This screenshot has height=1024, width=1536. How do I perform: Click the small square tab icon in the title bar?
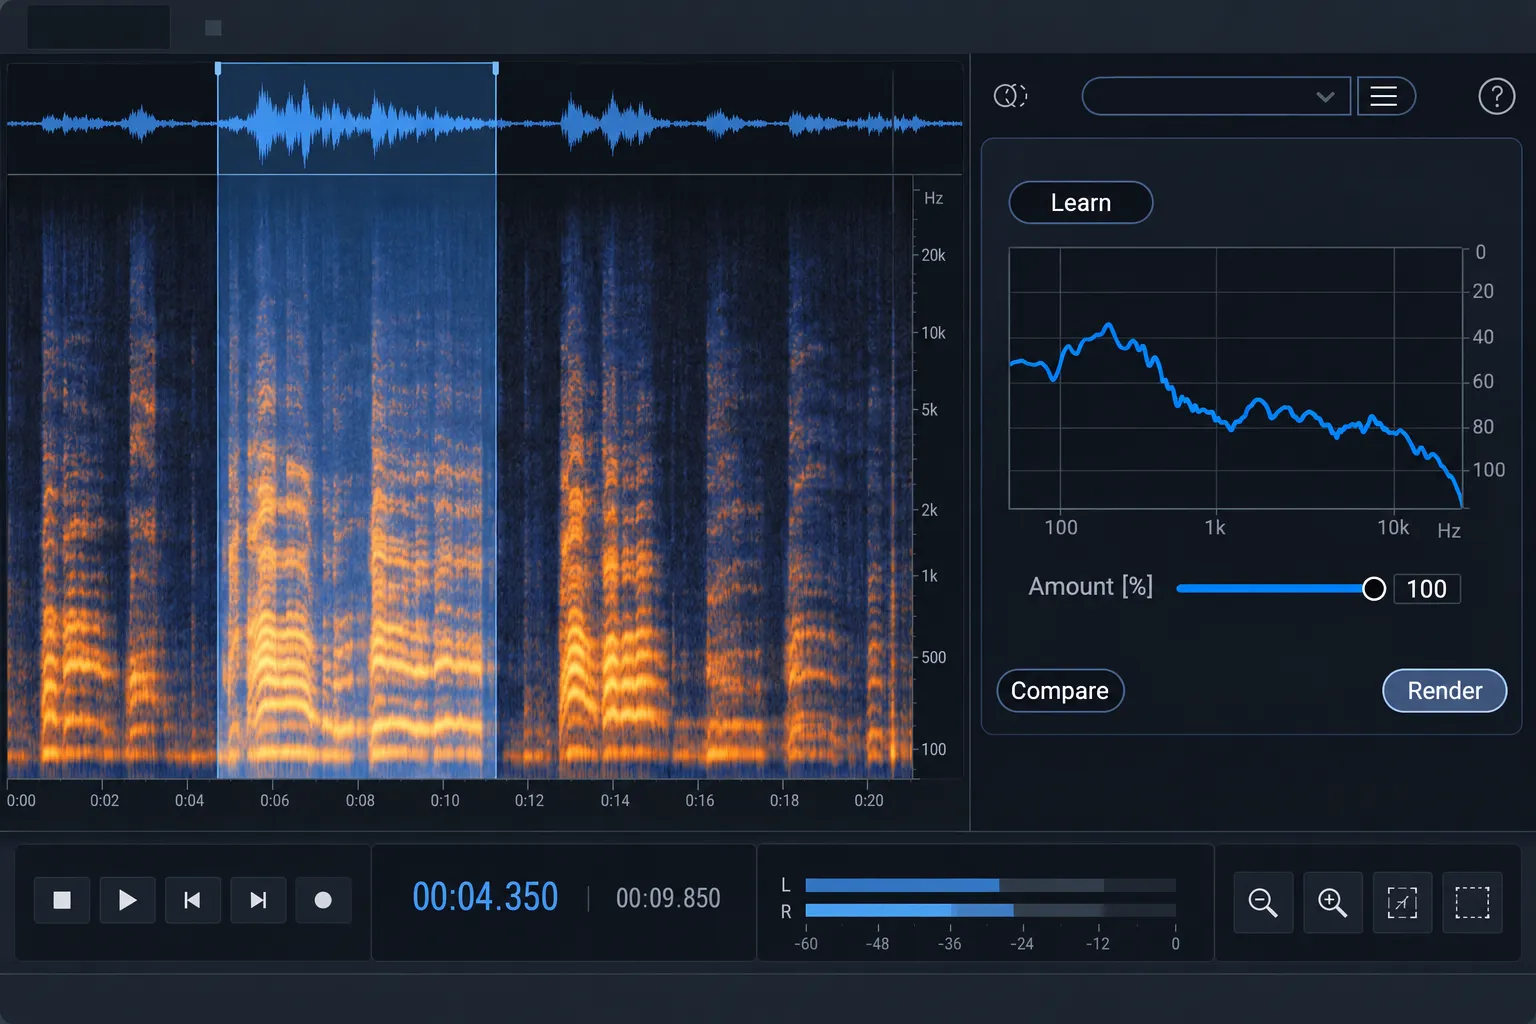(213, 28)
